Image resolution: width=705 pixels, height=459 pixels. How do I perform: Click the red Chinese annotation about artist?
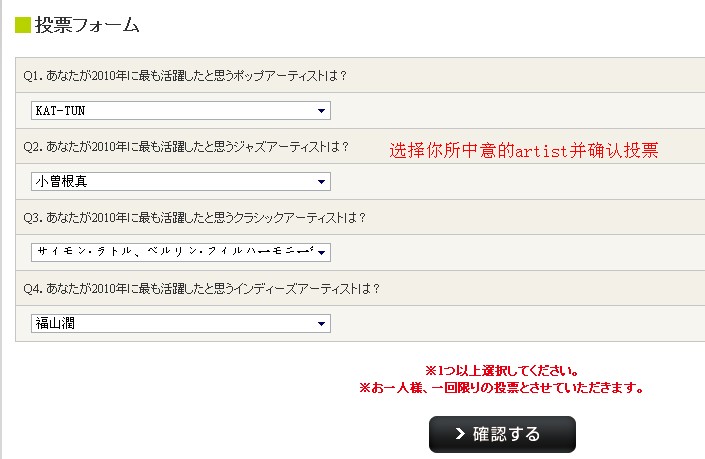click(524, 150)
